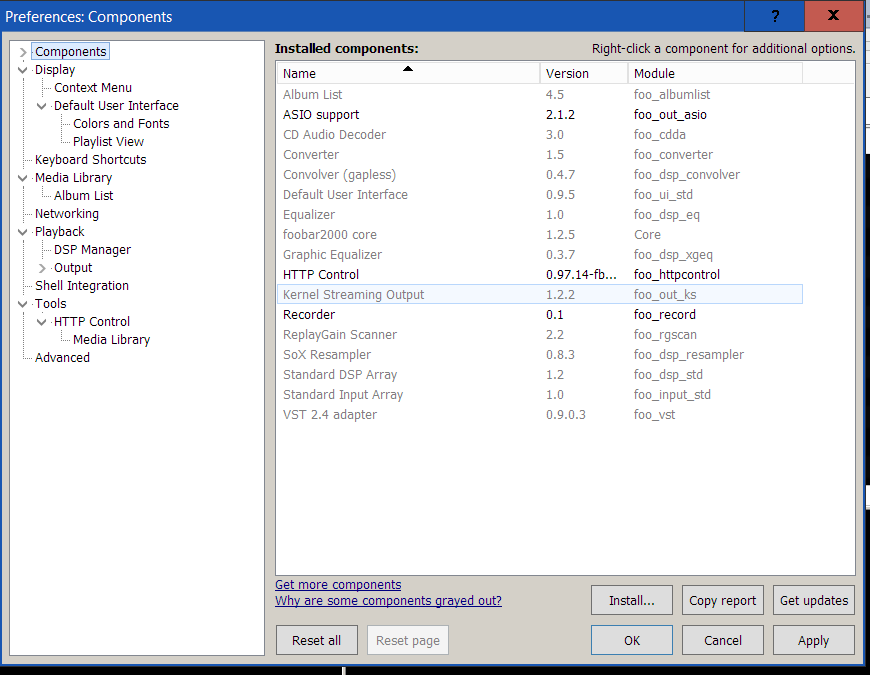This screenshot has width=870, height=675.
Task: Open 'Why are some components grayed out?' link
Action: coord(388,601)
